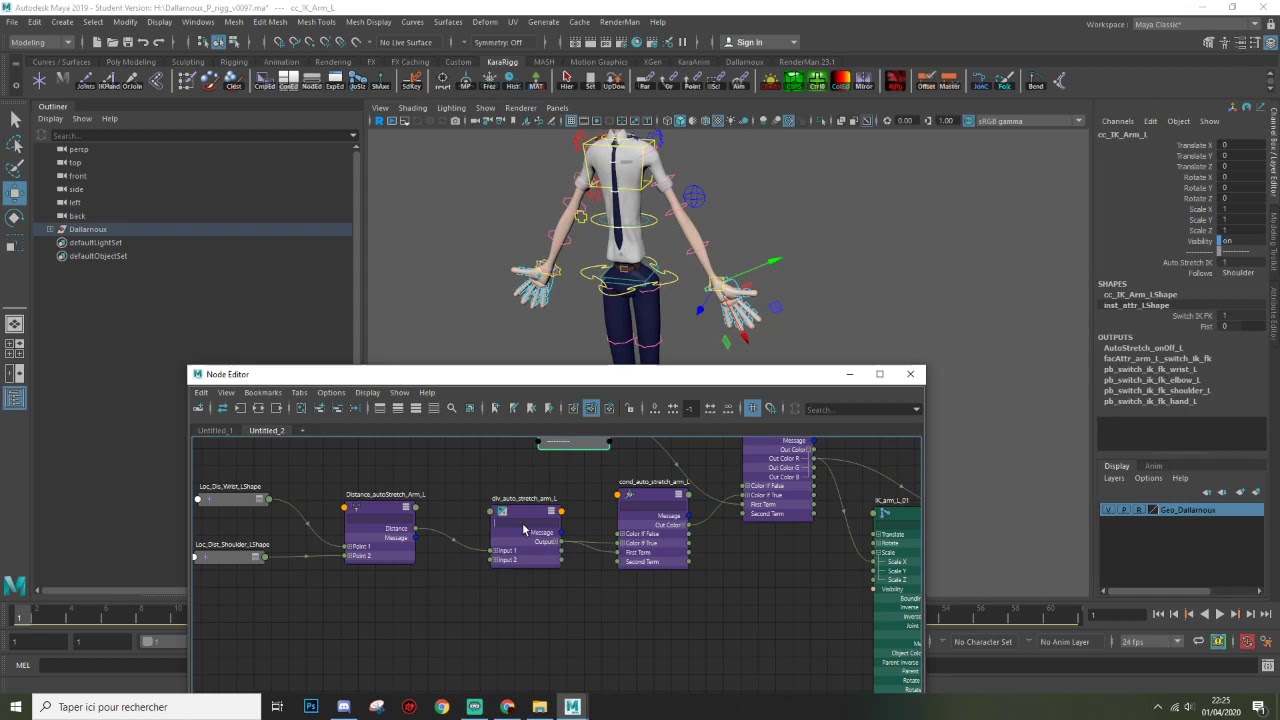
Task: Click the Hist history shelf icon
Action: tap(513, 81)
